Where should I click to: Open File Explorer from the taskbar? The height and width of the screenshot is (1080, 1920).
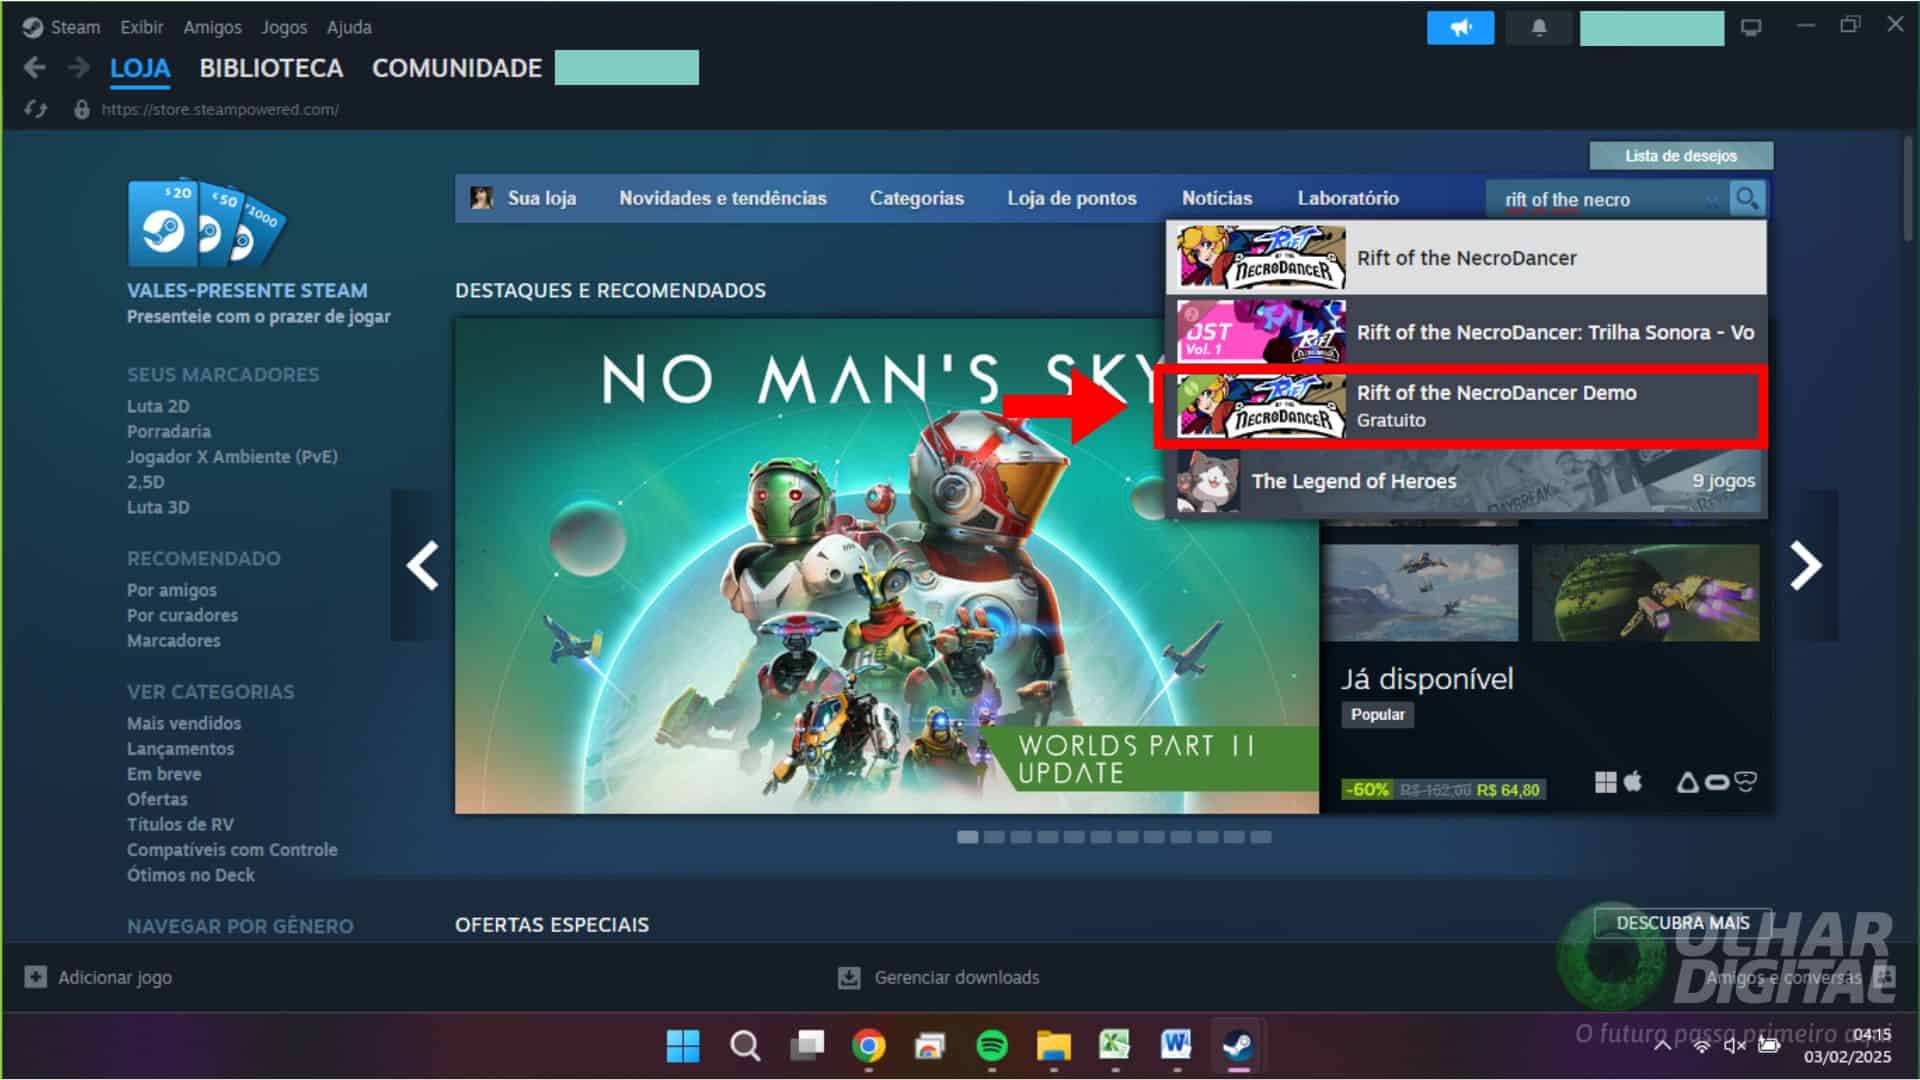click(1053, 1046)
